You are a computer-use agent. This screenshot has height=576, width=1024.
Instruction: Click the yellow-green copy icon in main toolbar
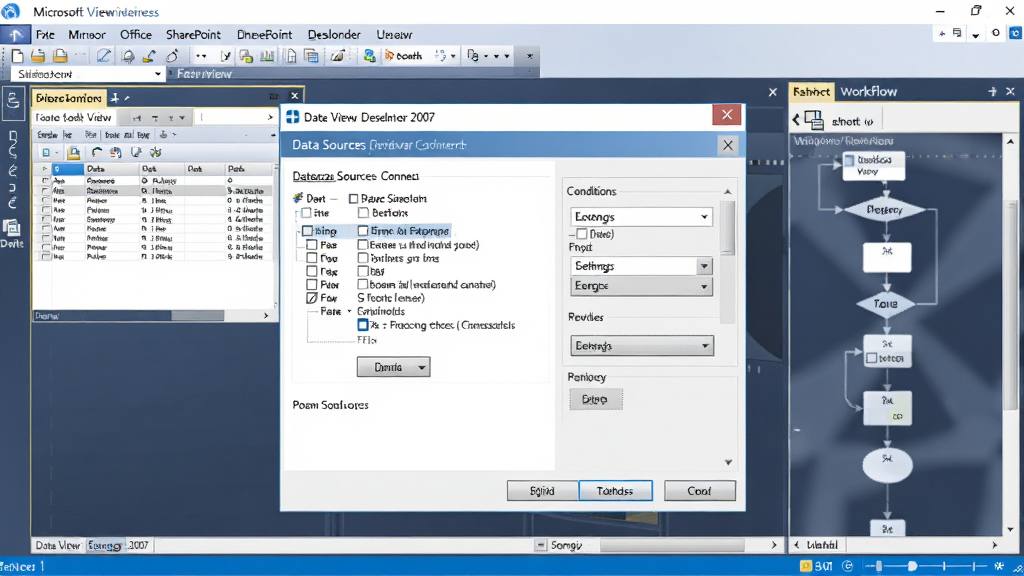pyautogui.click(x=246, y=56)
